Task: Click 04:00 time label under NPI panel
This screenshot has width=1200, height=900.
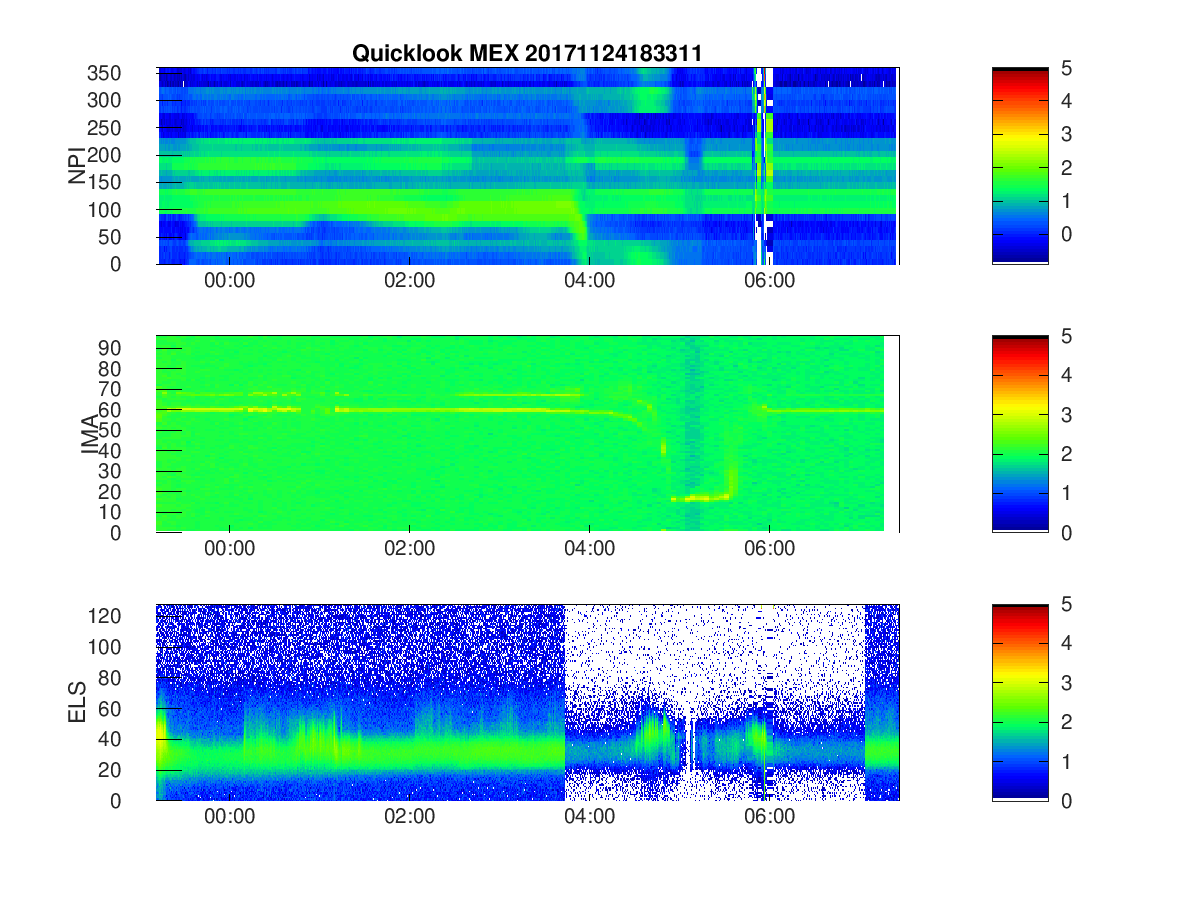Action: [x=590, y=281]
